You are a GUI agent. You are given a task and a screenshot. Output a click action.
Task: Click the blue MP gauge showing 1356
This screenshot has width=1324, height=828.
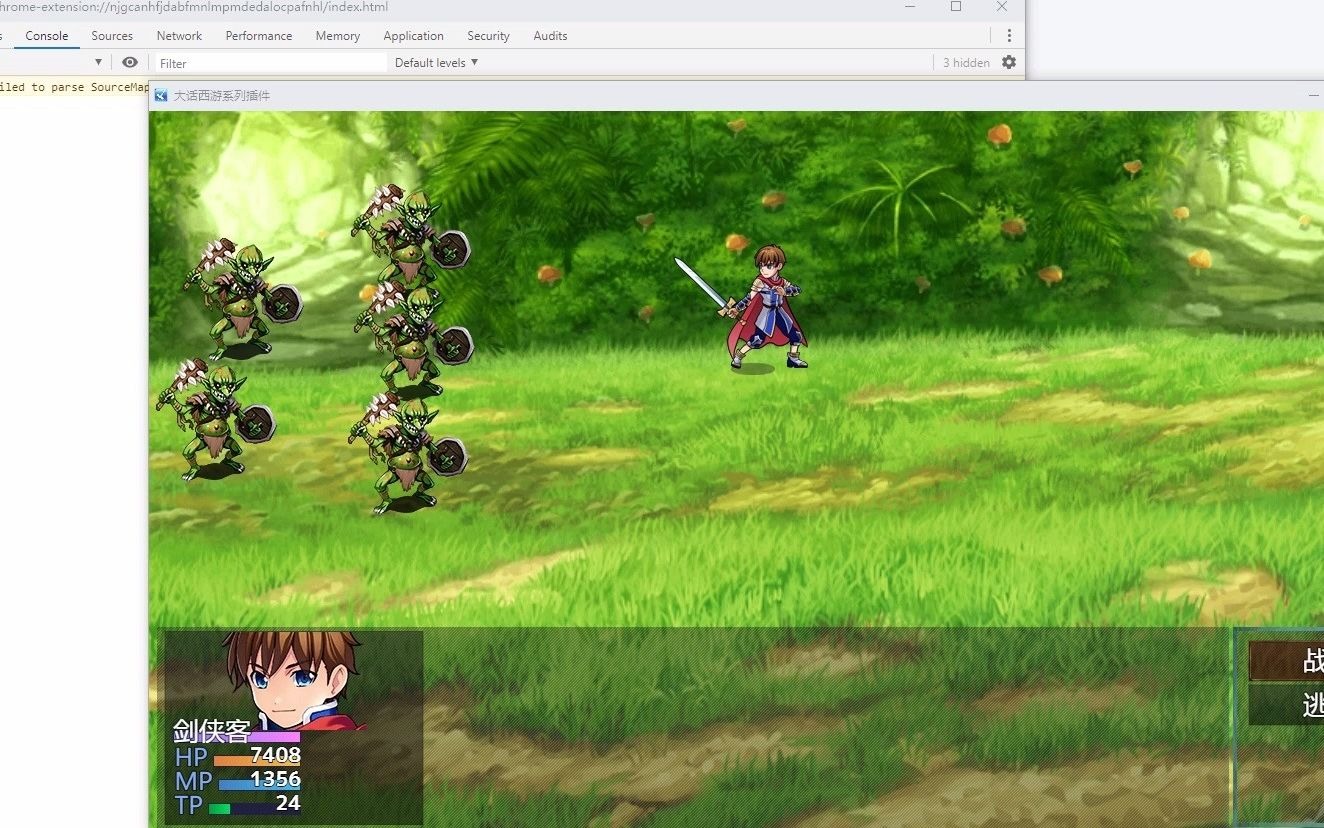(x=259, y=784)
